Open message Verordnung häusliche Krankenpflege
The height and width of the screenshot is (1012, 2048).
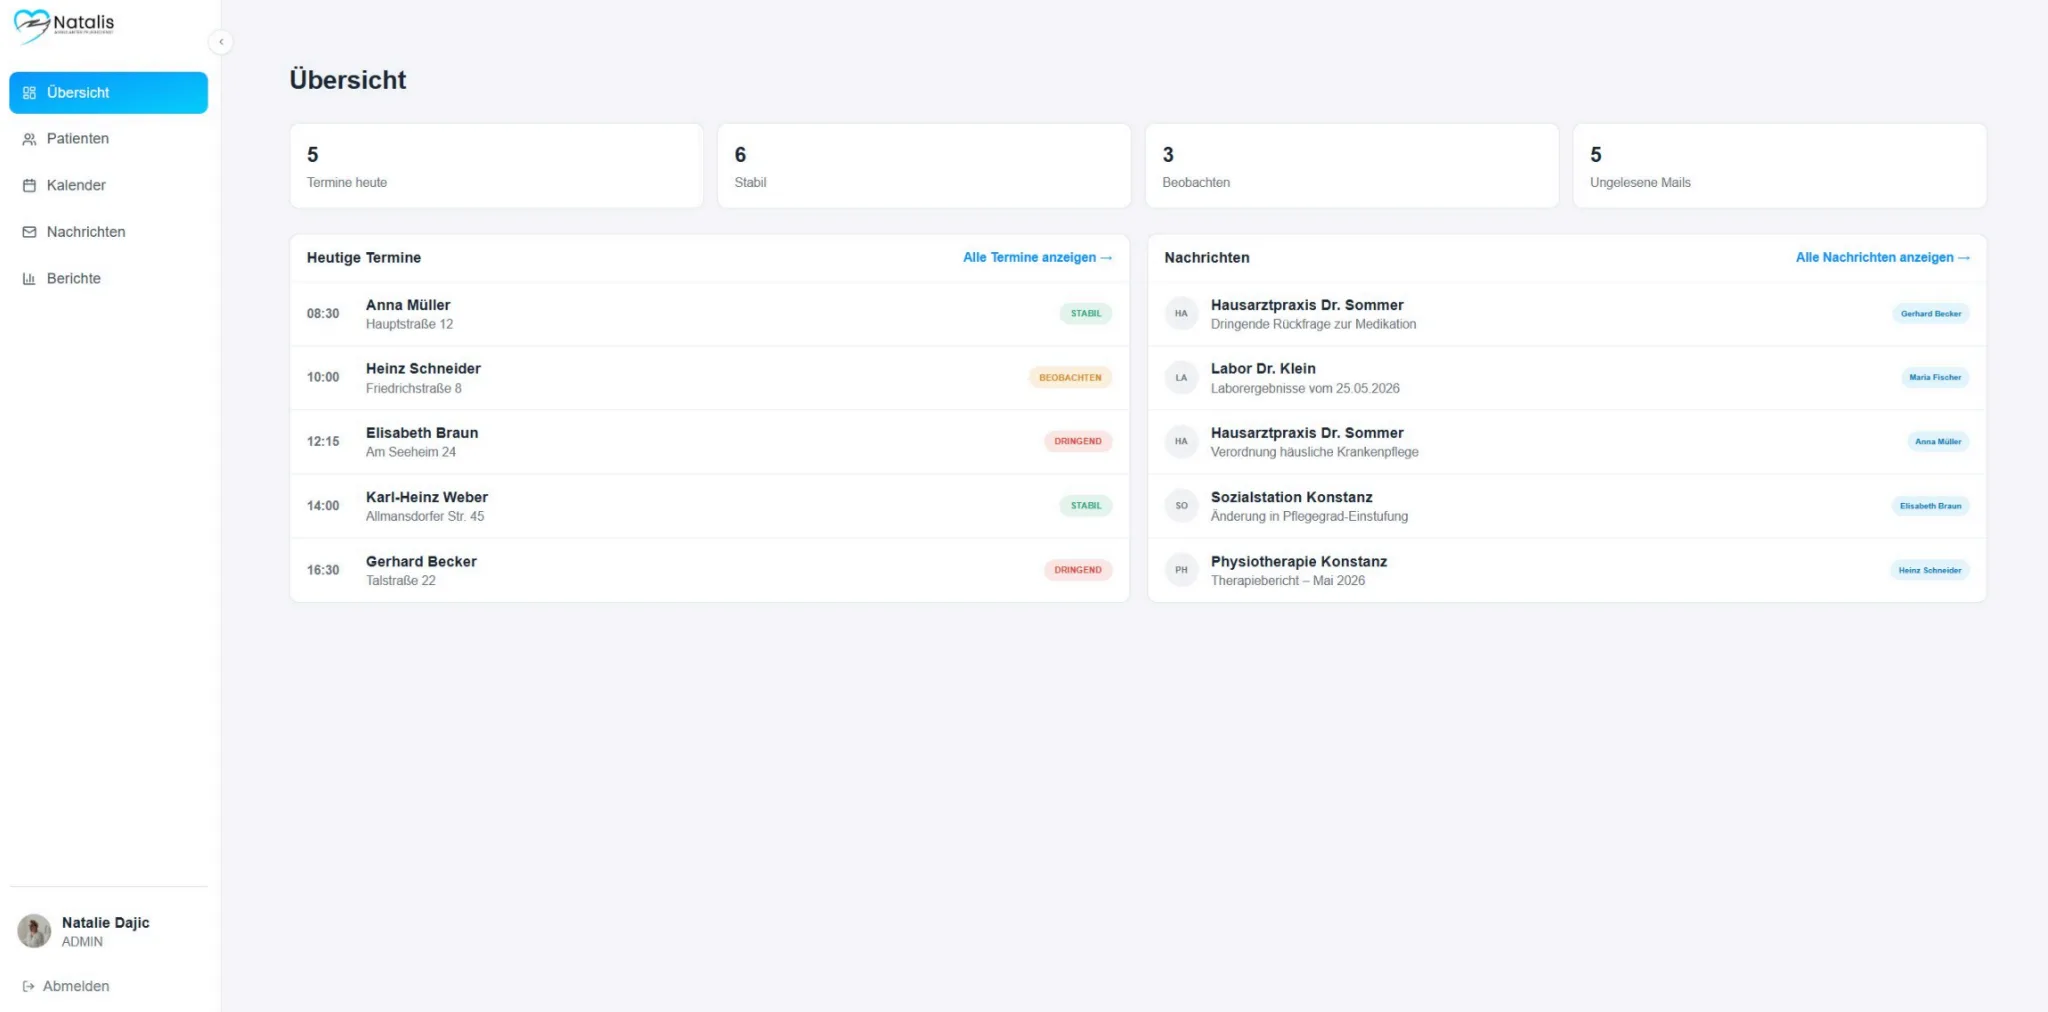[x=1314, y=453]
